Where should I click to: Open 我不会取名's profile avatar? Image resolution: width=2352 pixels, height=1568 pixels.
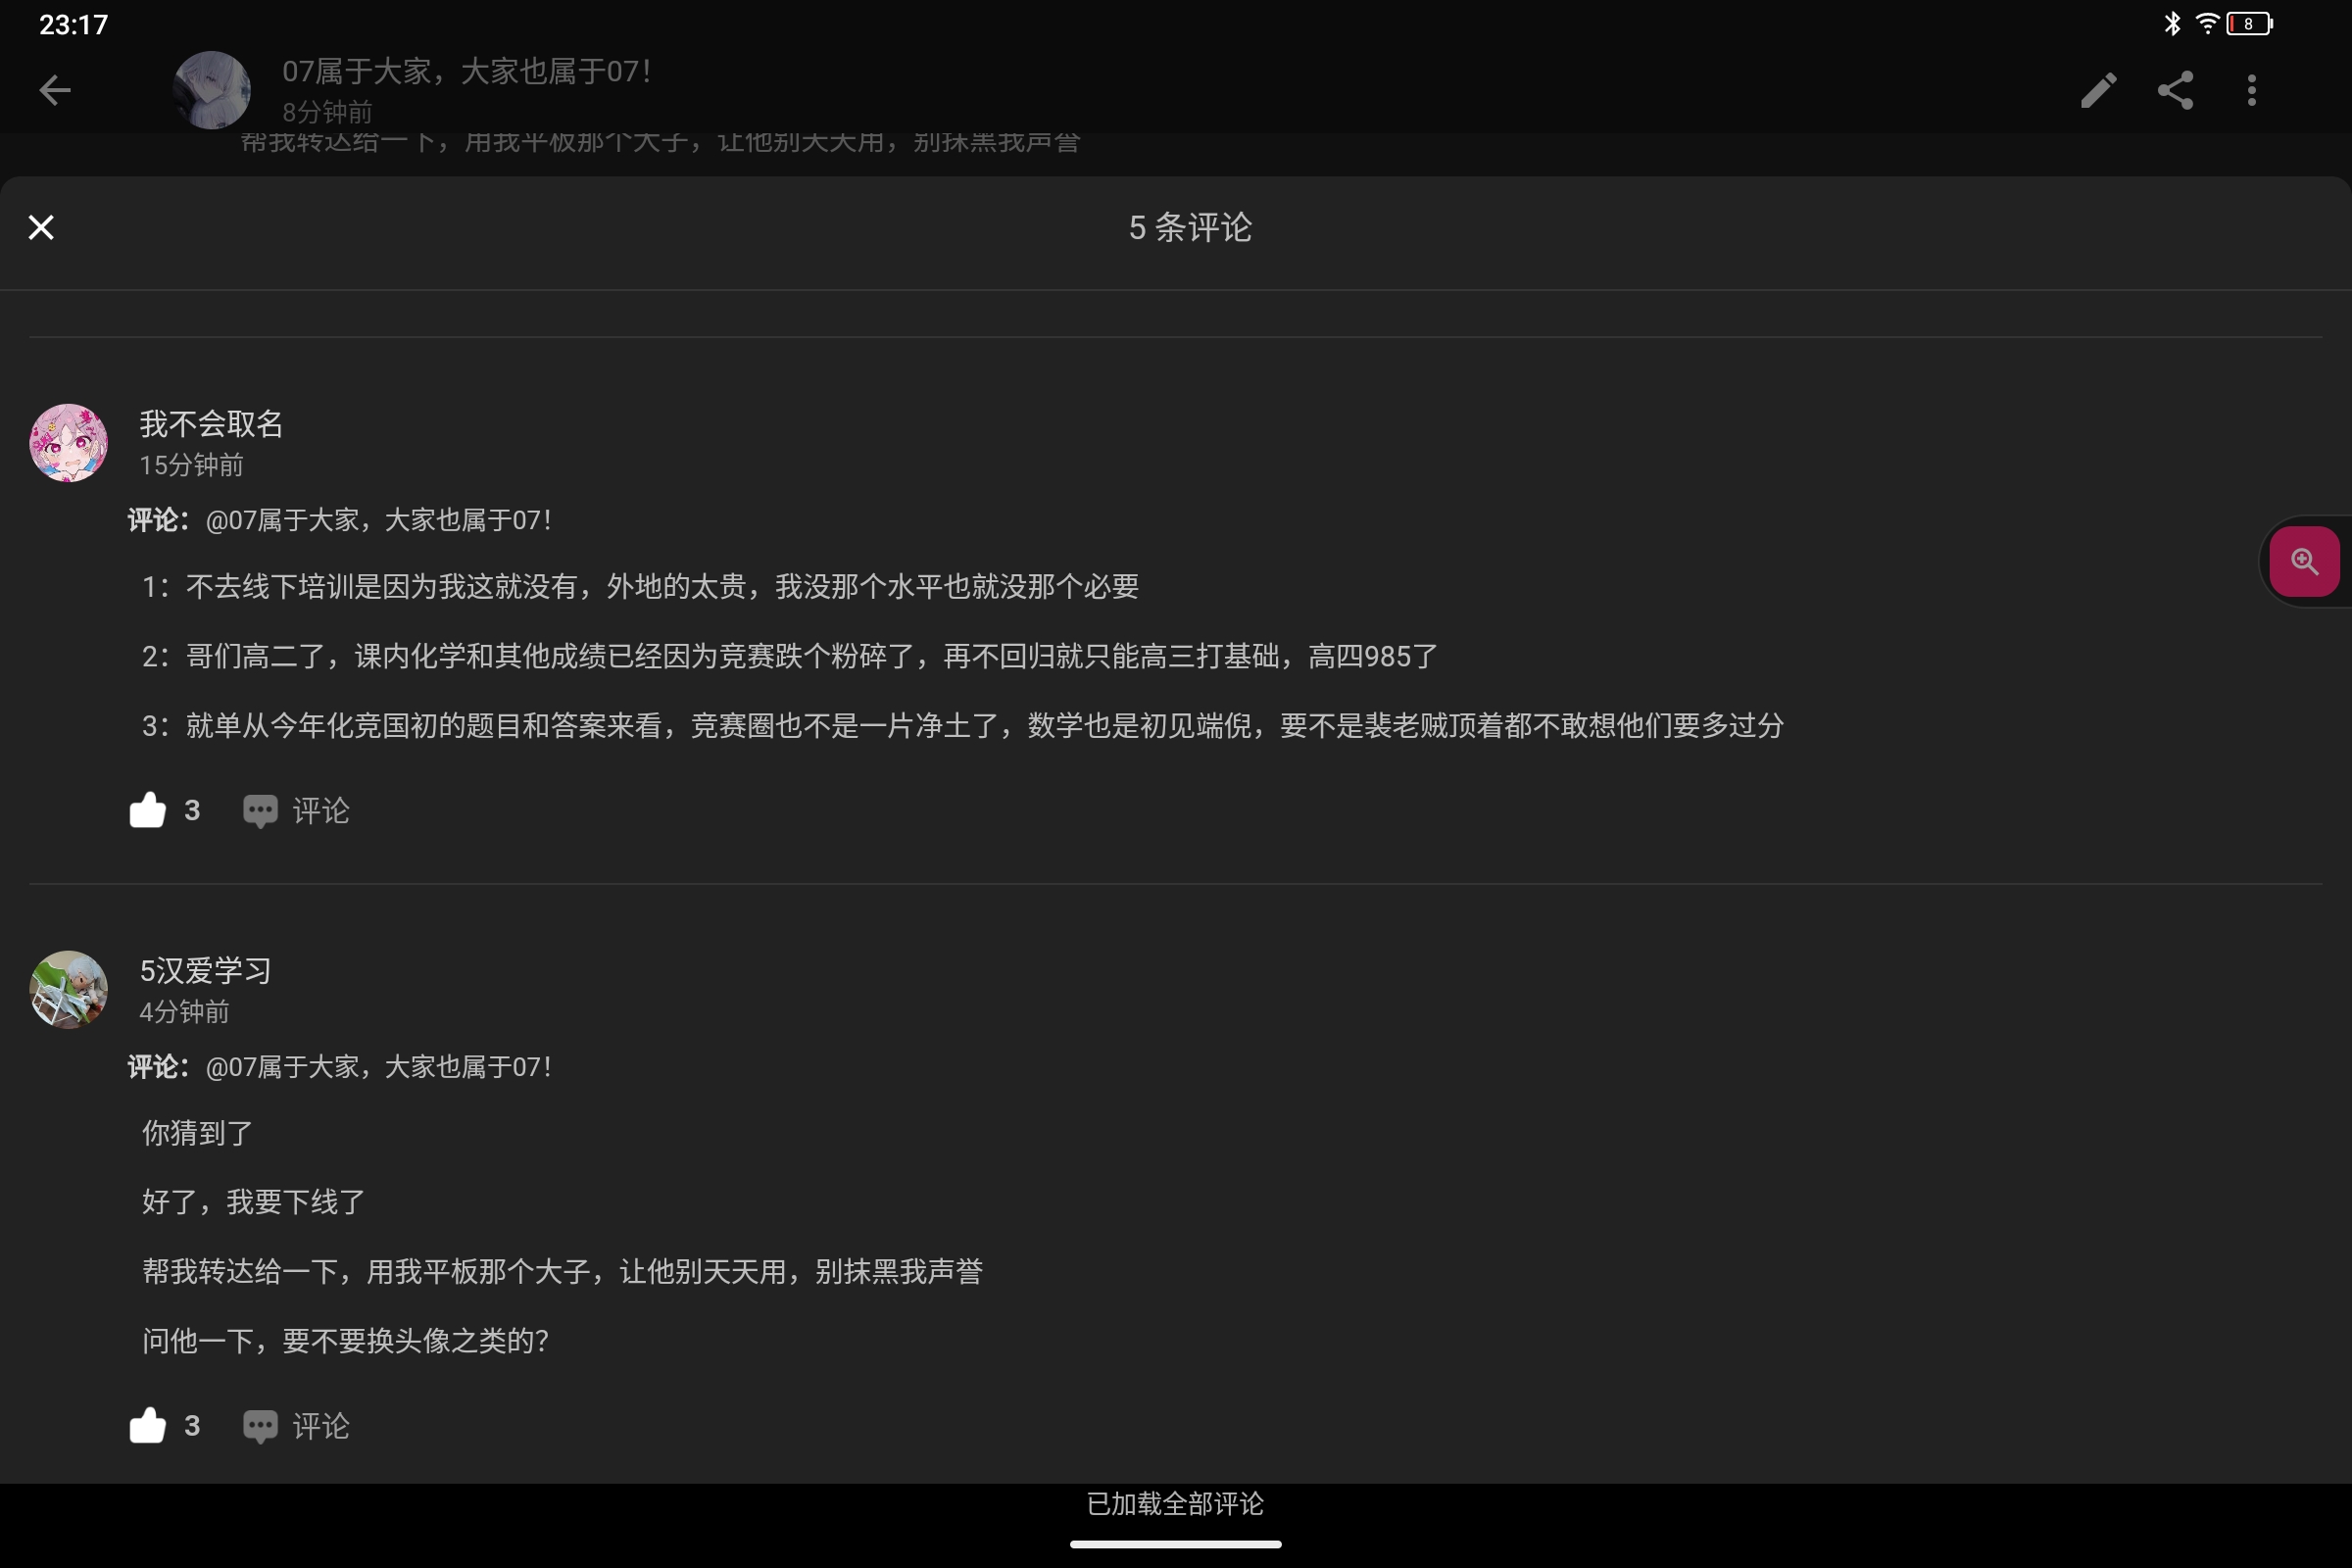(68, 443)
